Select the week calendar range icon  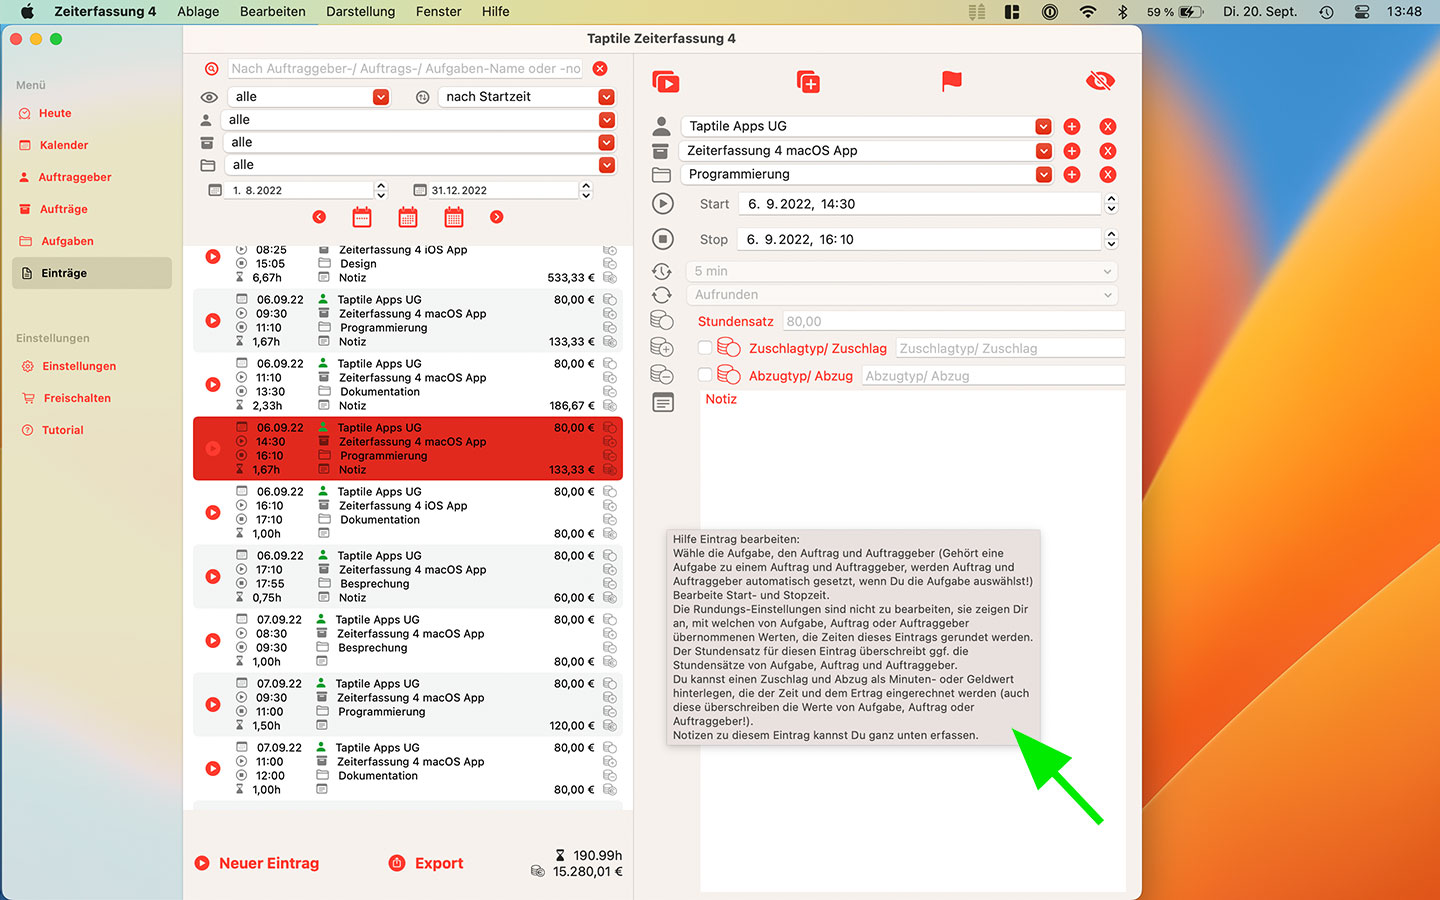tap(362, 217)
